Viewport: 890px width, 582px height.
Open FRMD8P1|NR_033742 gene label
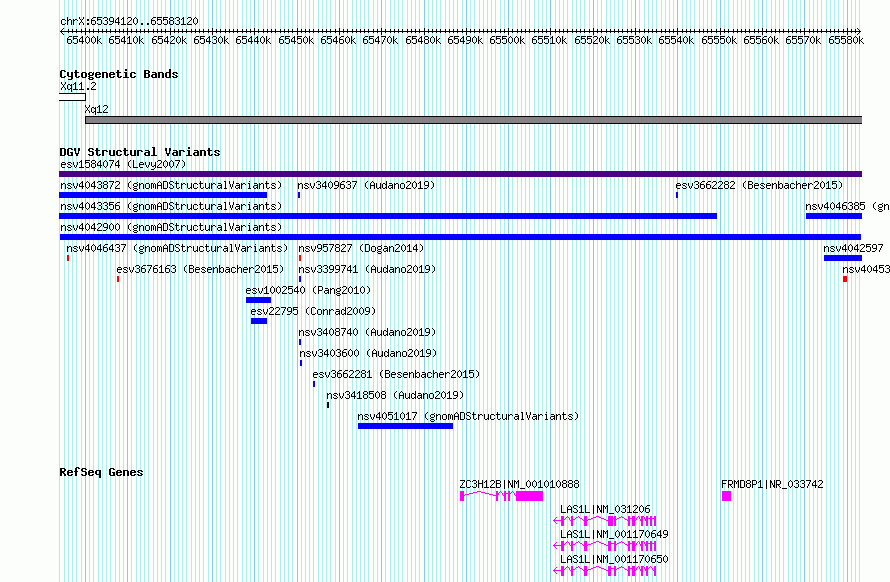pyautogui.click(x=772, y=485)
